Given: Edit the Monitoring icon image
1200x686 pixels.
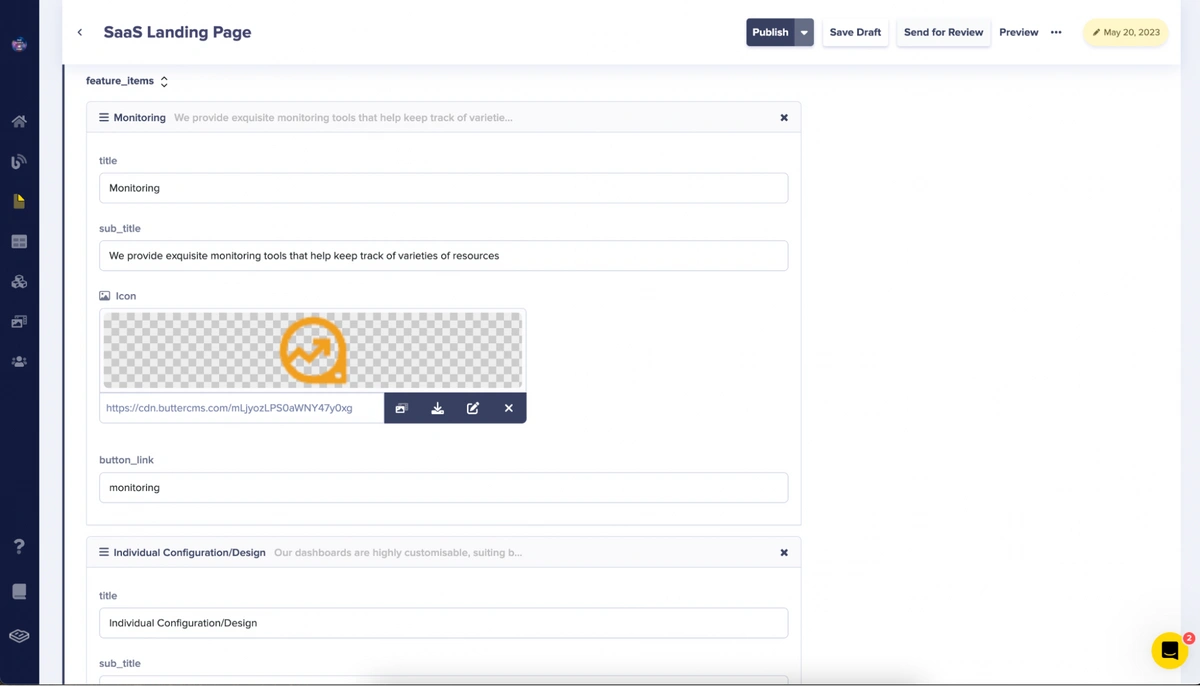Looking at the screenshot, I should (473, 408).
